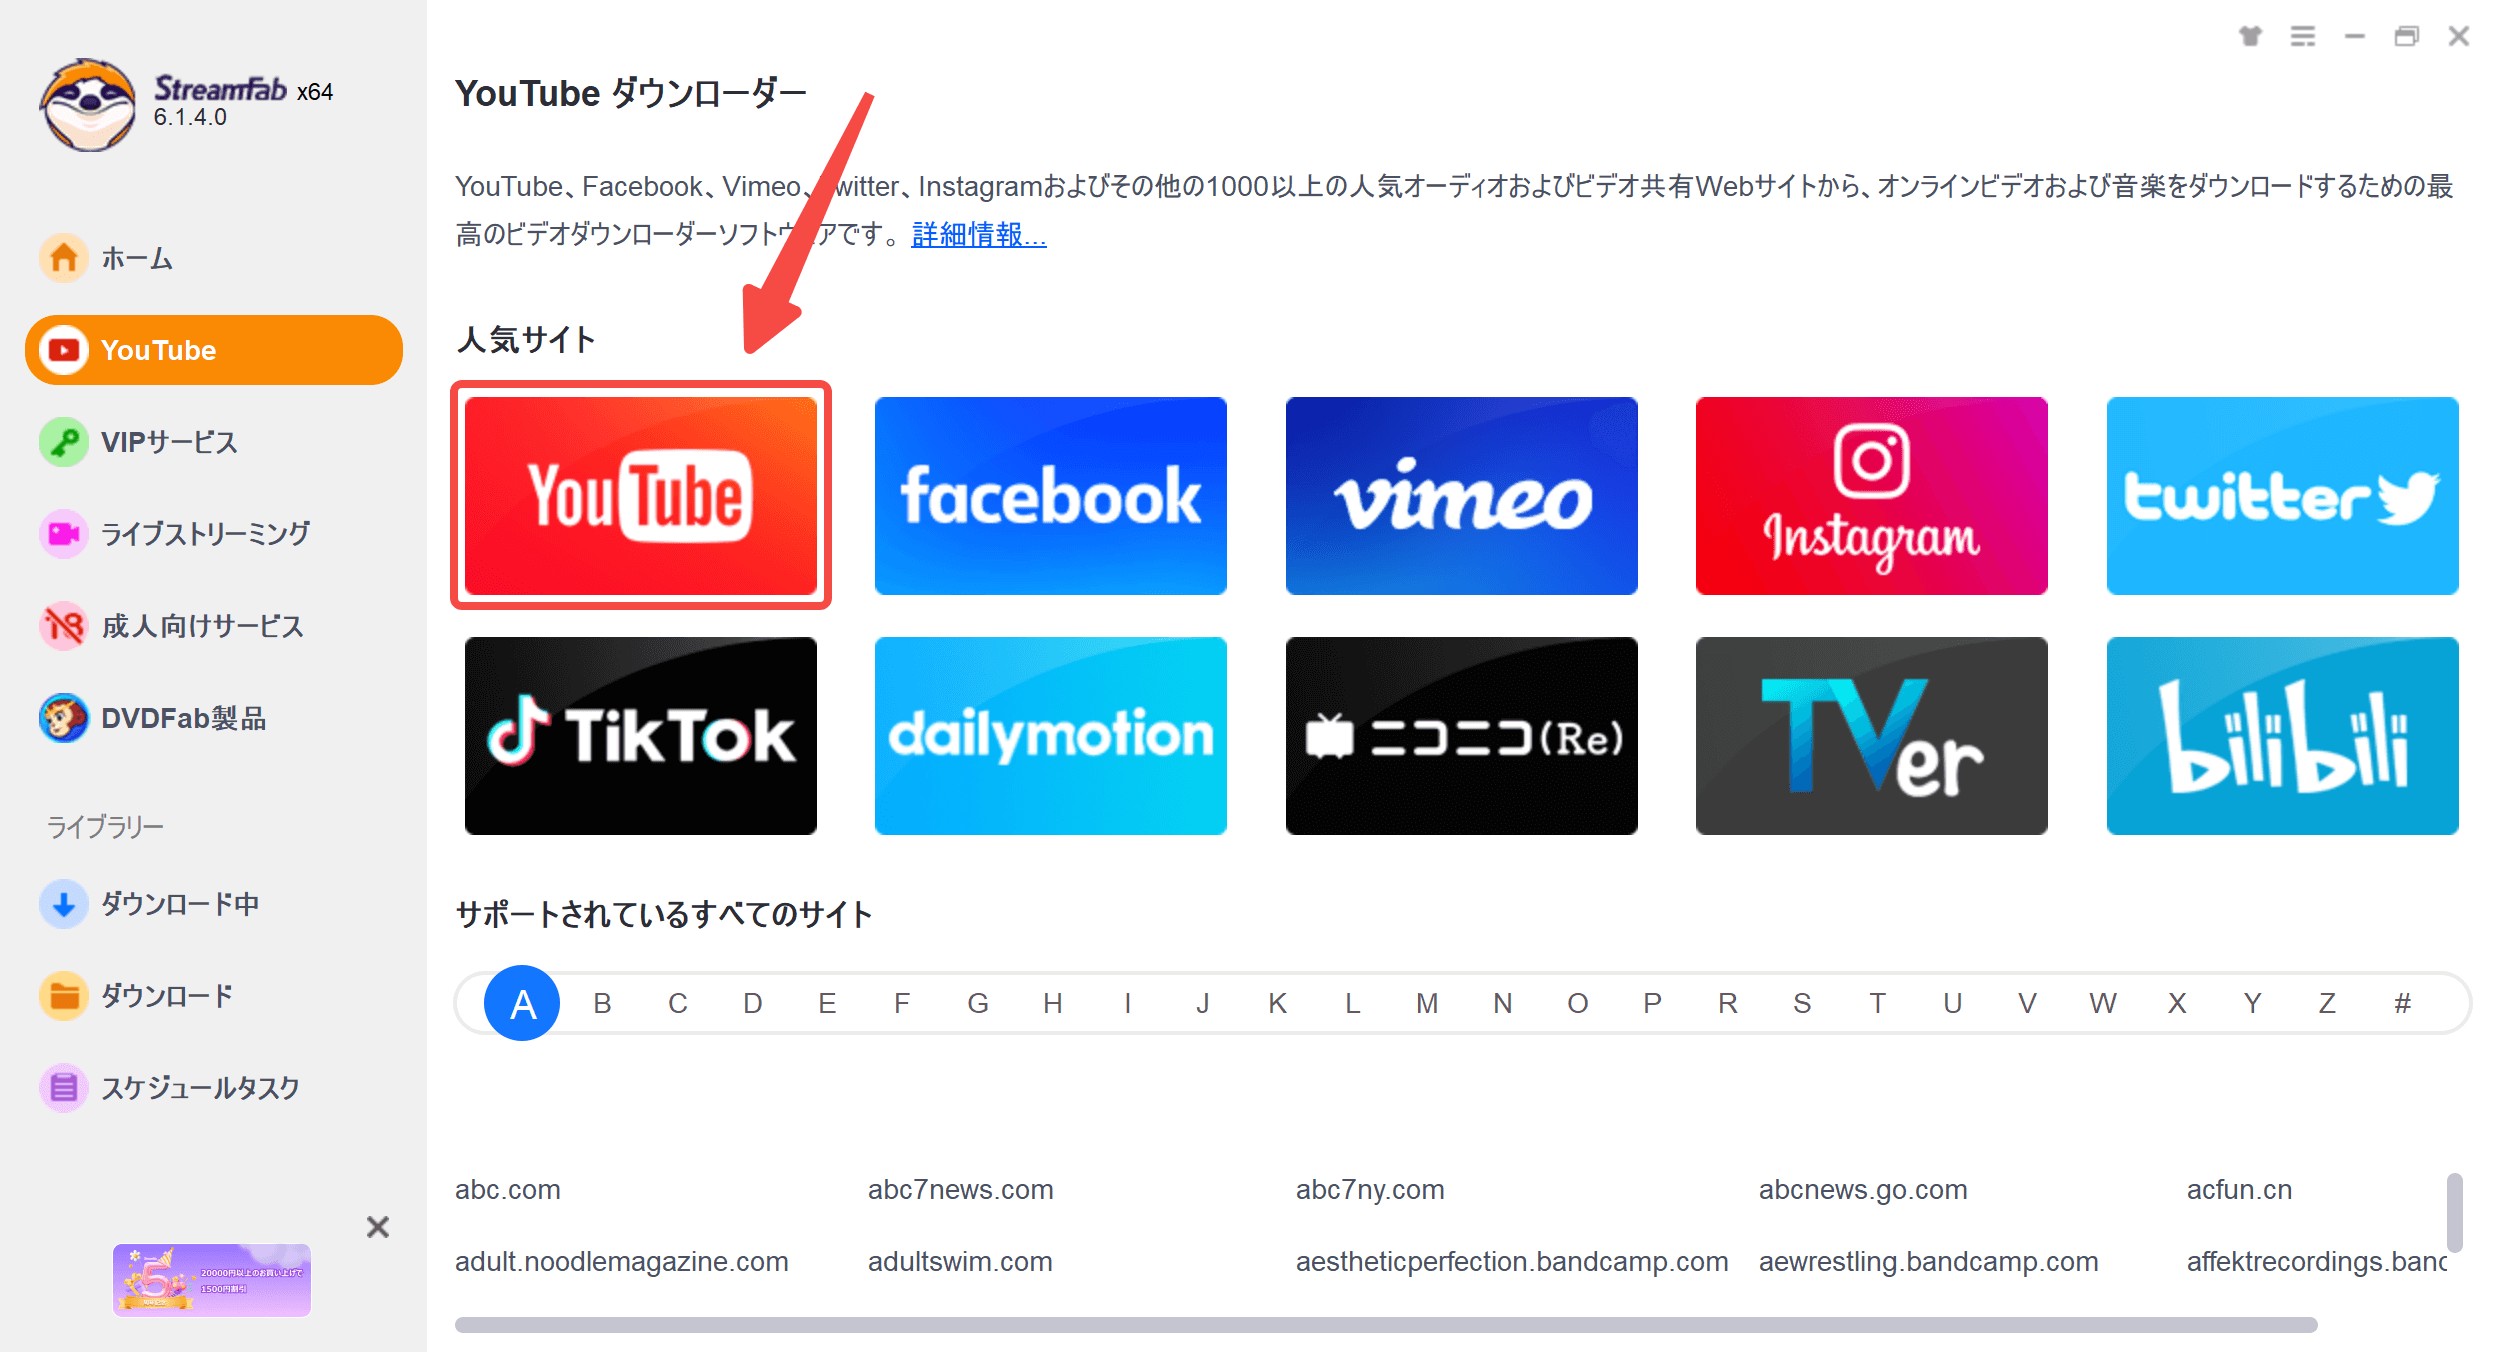
Task: Open the Twitter site tile
Action: (x=2283, y=495)
